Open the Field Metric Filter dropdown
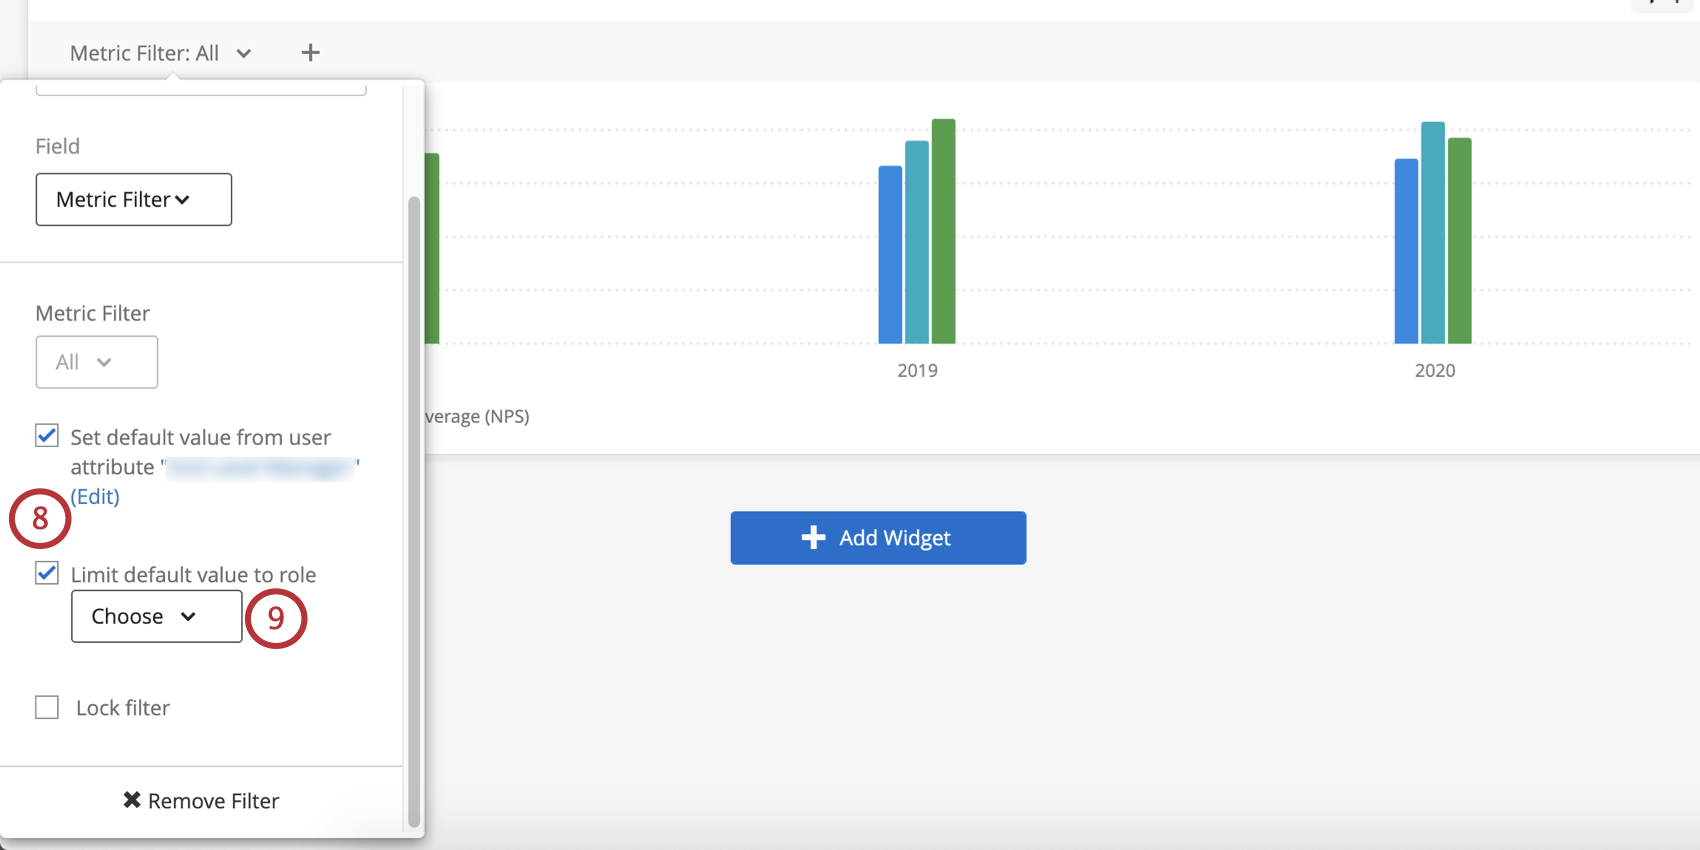 (134, 199)
